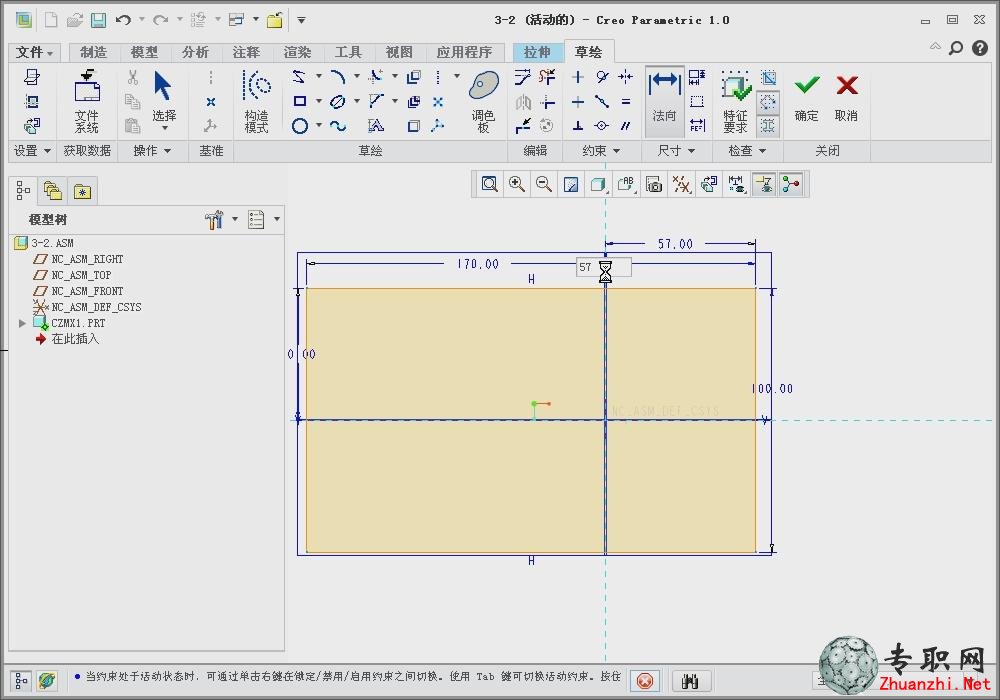Open model tree settings hammer dropdown
Screen dimensions: 1000x700
[x=235, y=219]
